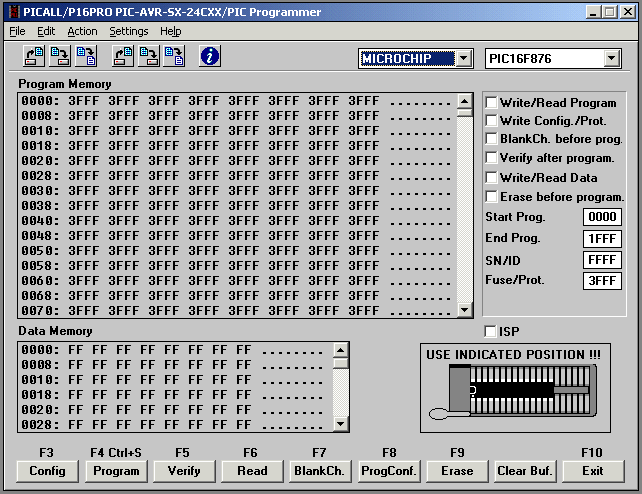Open the File menu

pos(17,31)
